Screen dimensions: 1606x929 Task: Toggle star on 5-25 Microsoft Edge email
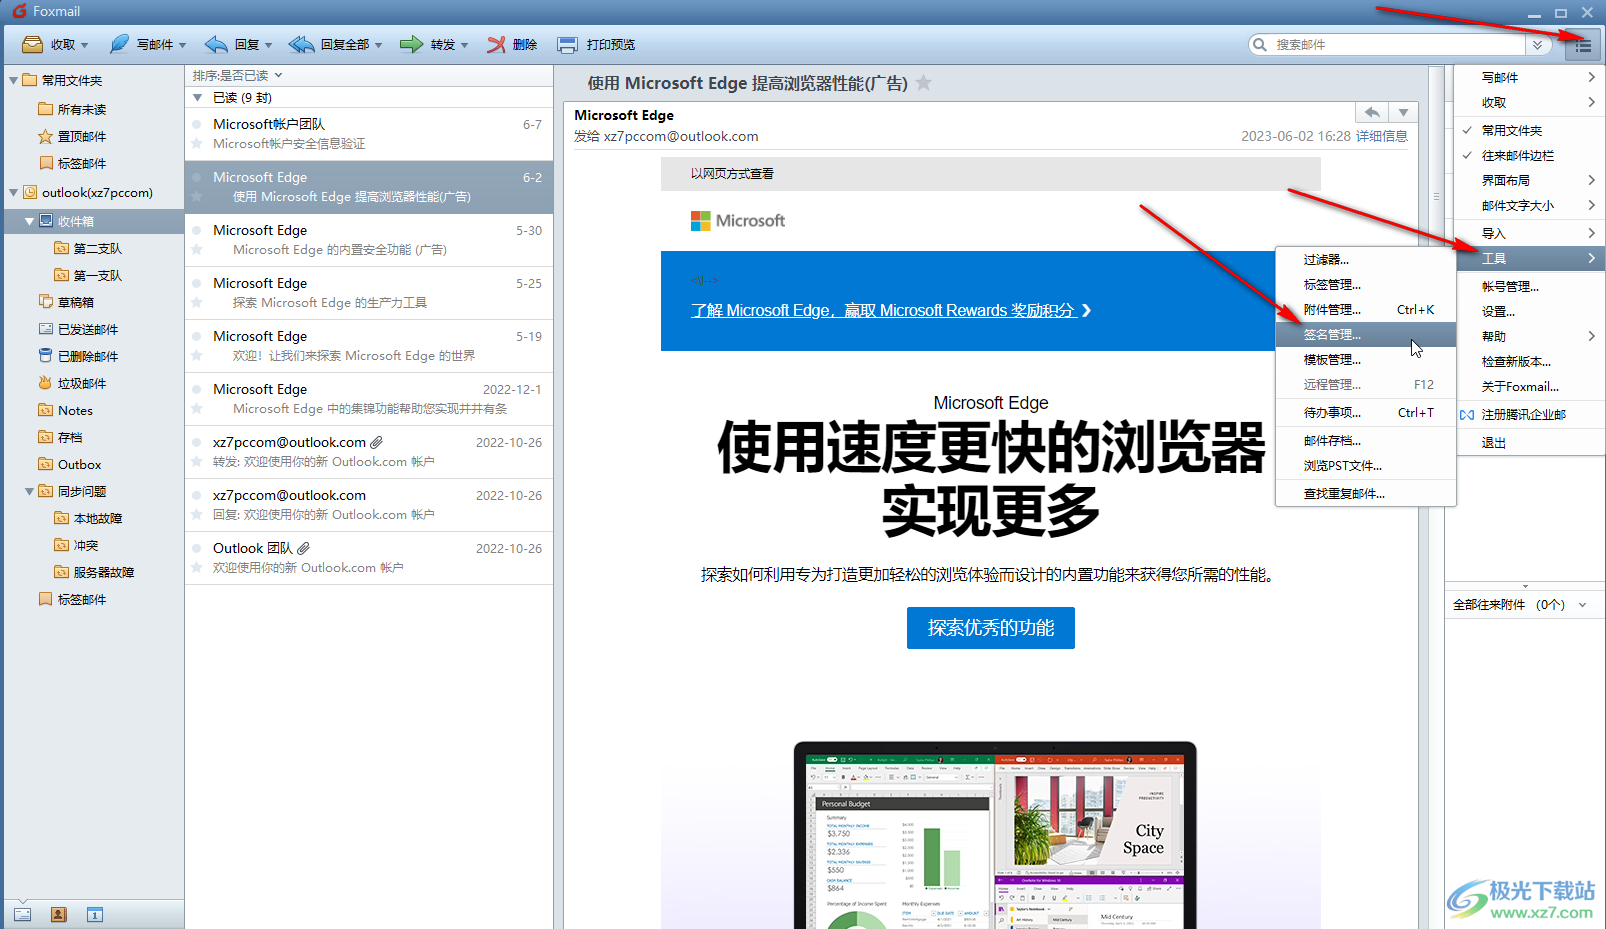click(x=197, y=303)
